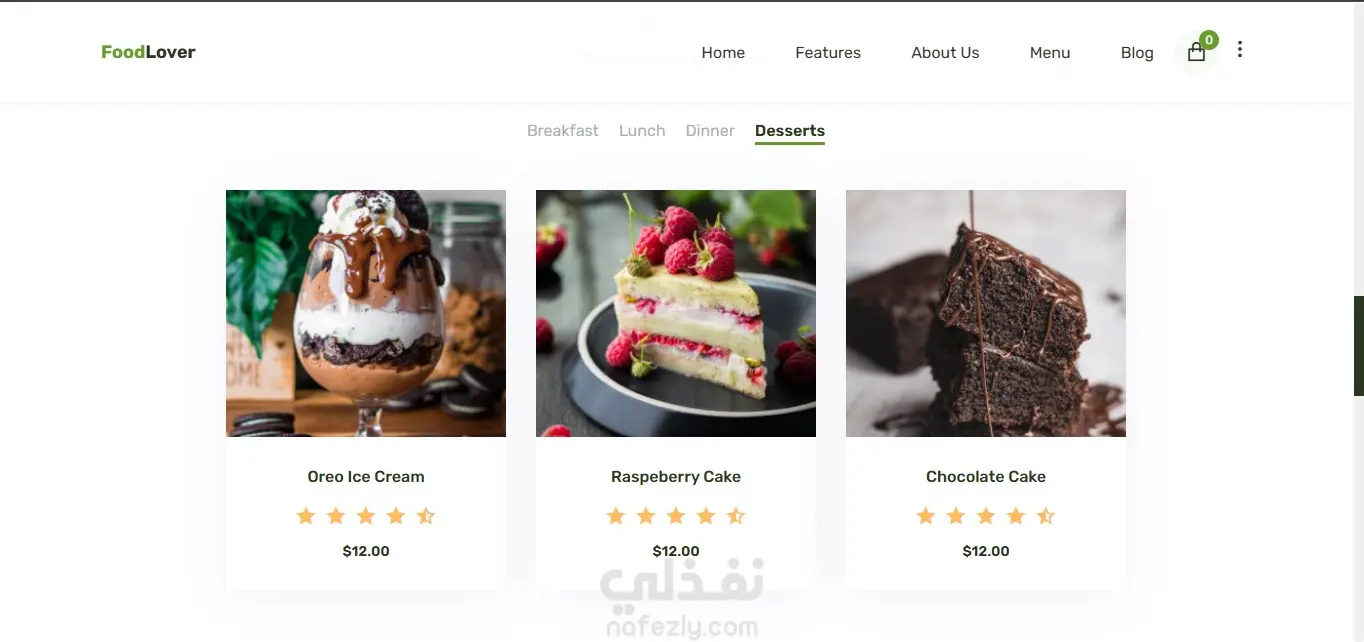Click the cart item count badge
This screenshot has height=642, width=1364.
[x=1208, y=40]
